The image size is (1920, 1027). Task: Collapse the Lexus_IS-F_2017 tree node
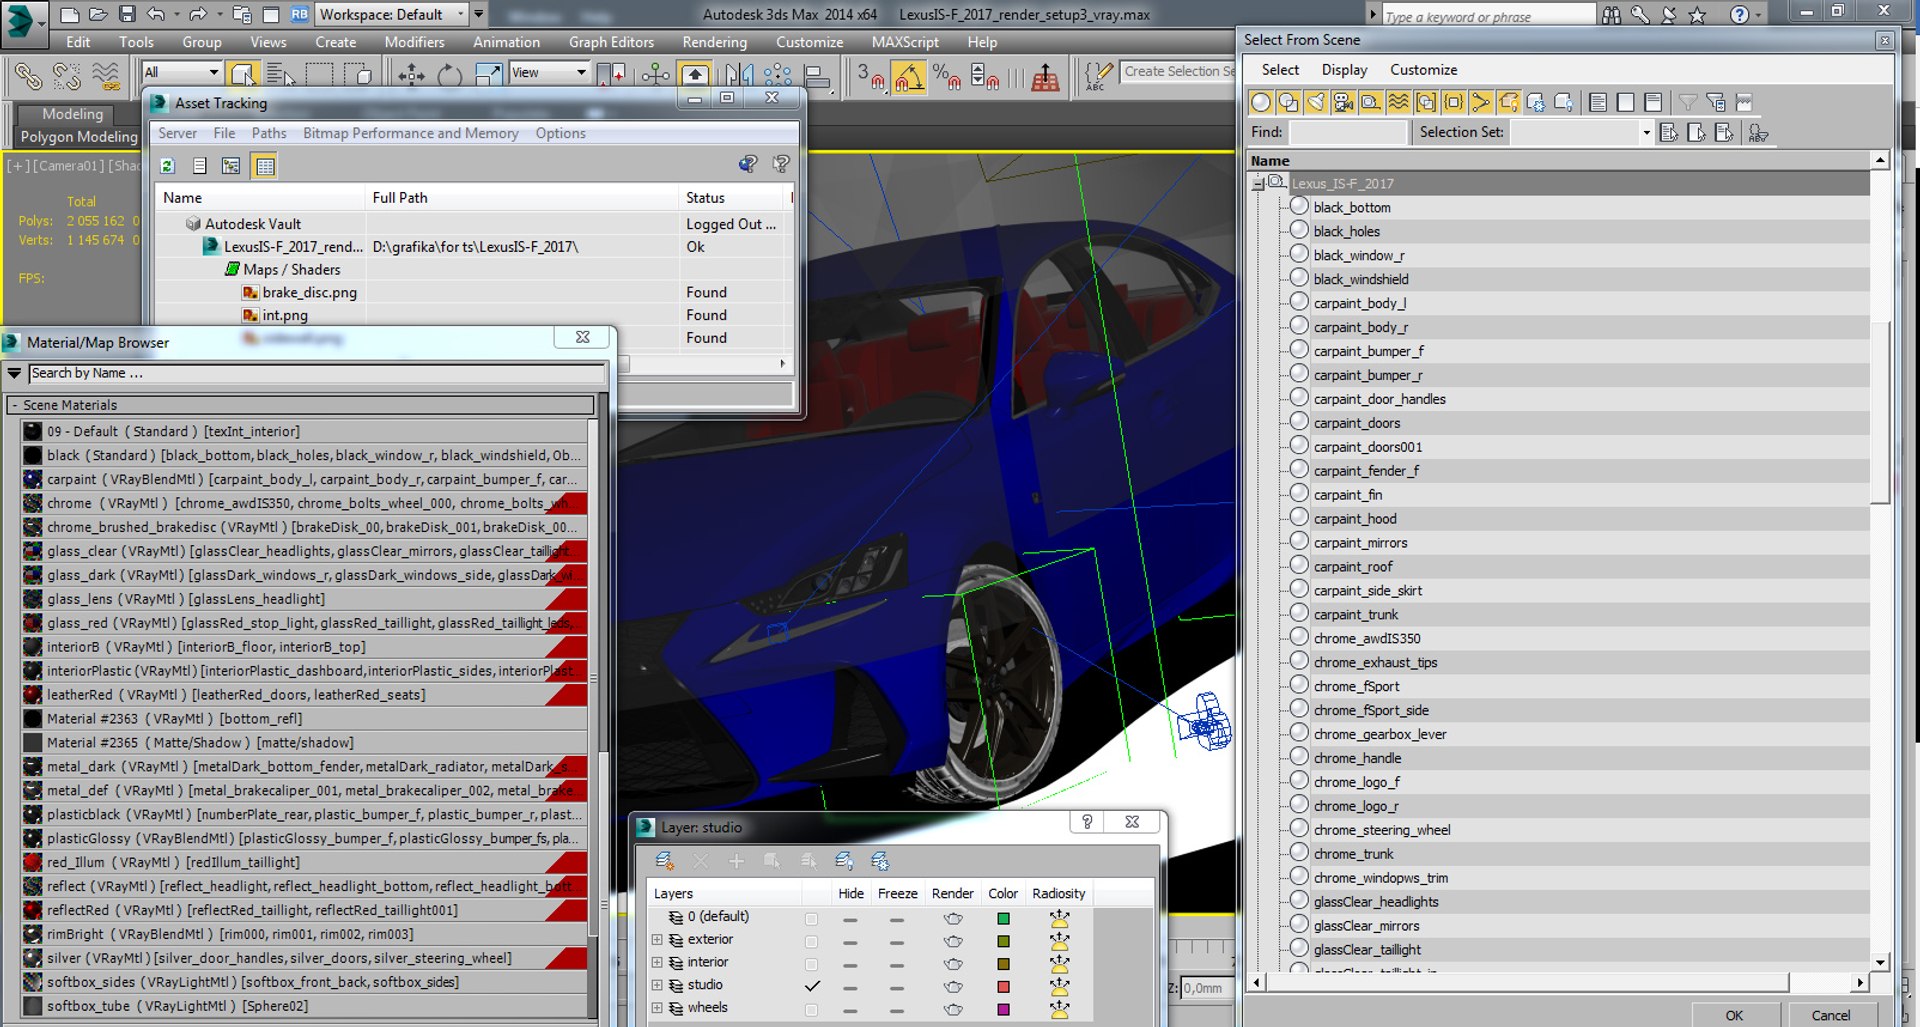pos(1258,183)
